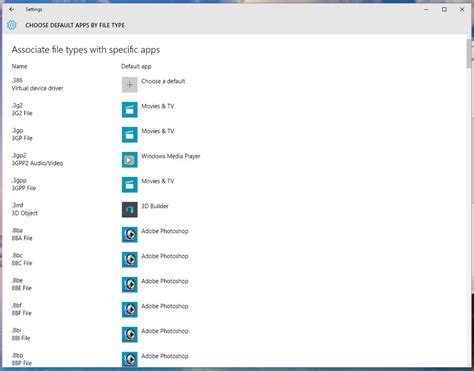
Task: Click '3GPP2 Audio/Video' description
Action: (x=37, y=163)
